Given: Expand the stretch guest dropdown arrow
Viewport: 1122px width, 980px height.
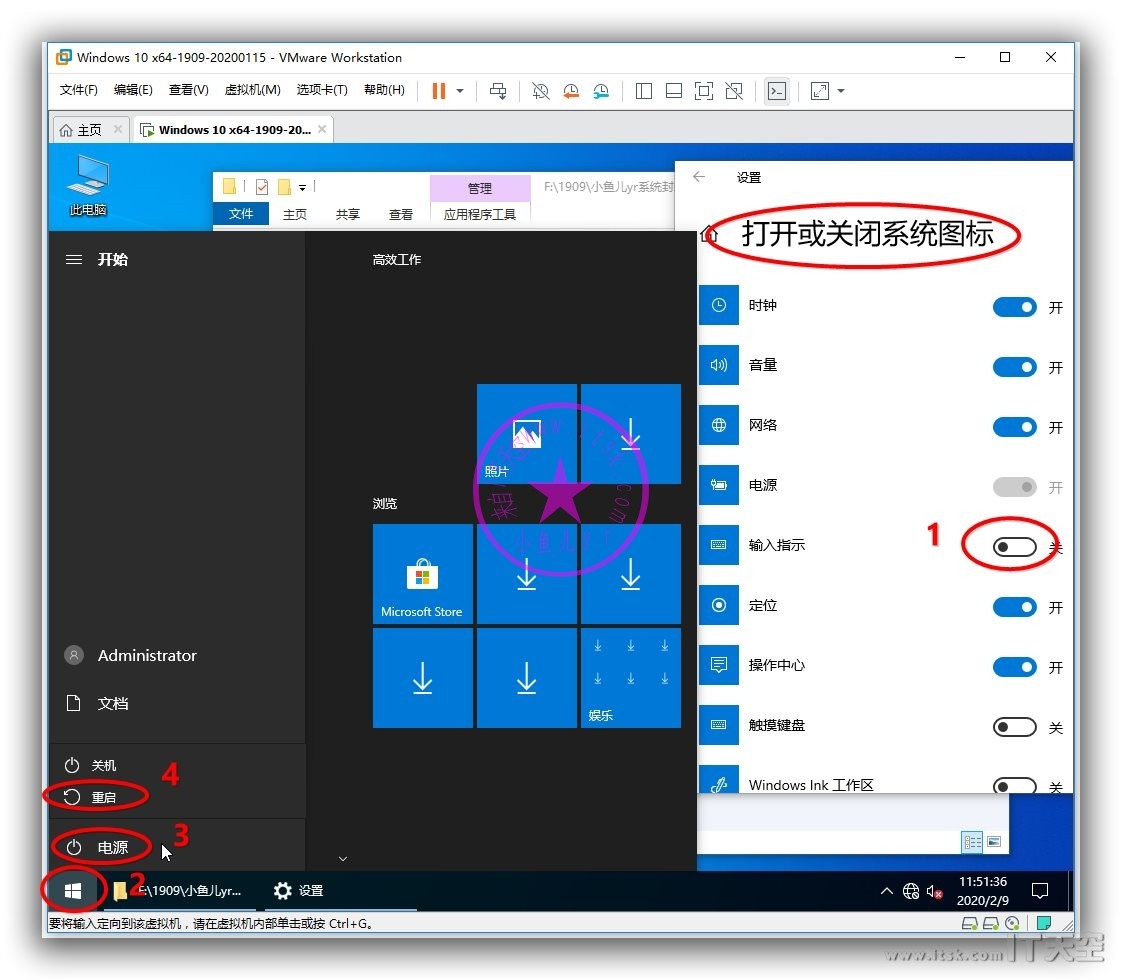Looking at the screenshot, I should (841, 91).
